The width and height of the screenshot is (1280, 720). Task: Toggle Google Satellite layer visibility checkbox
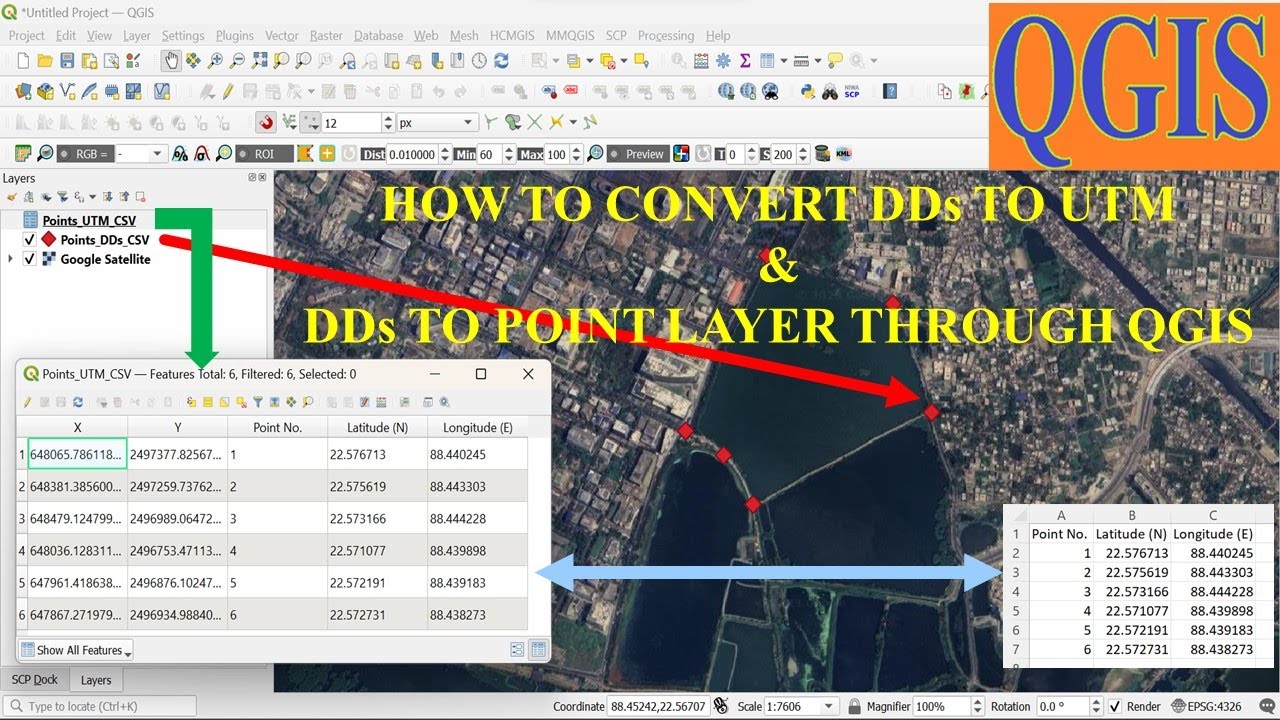[29, 259]
